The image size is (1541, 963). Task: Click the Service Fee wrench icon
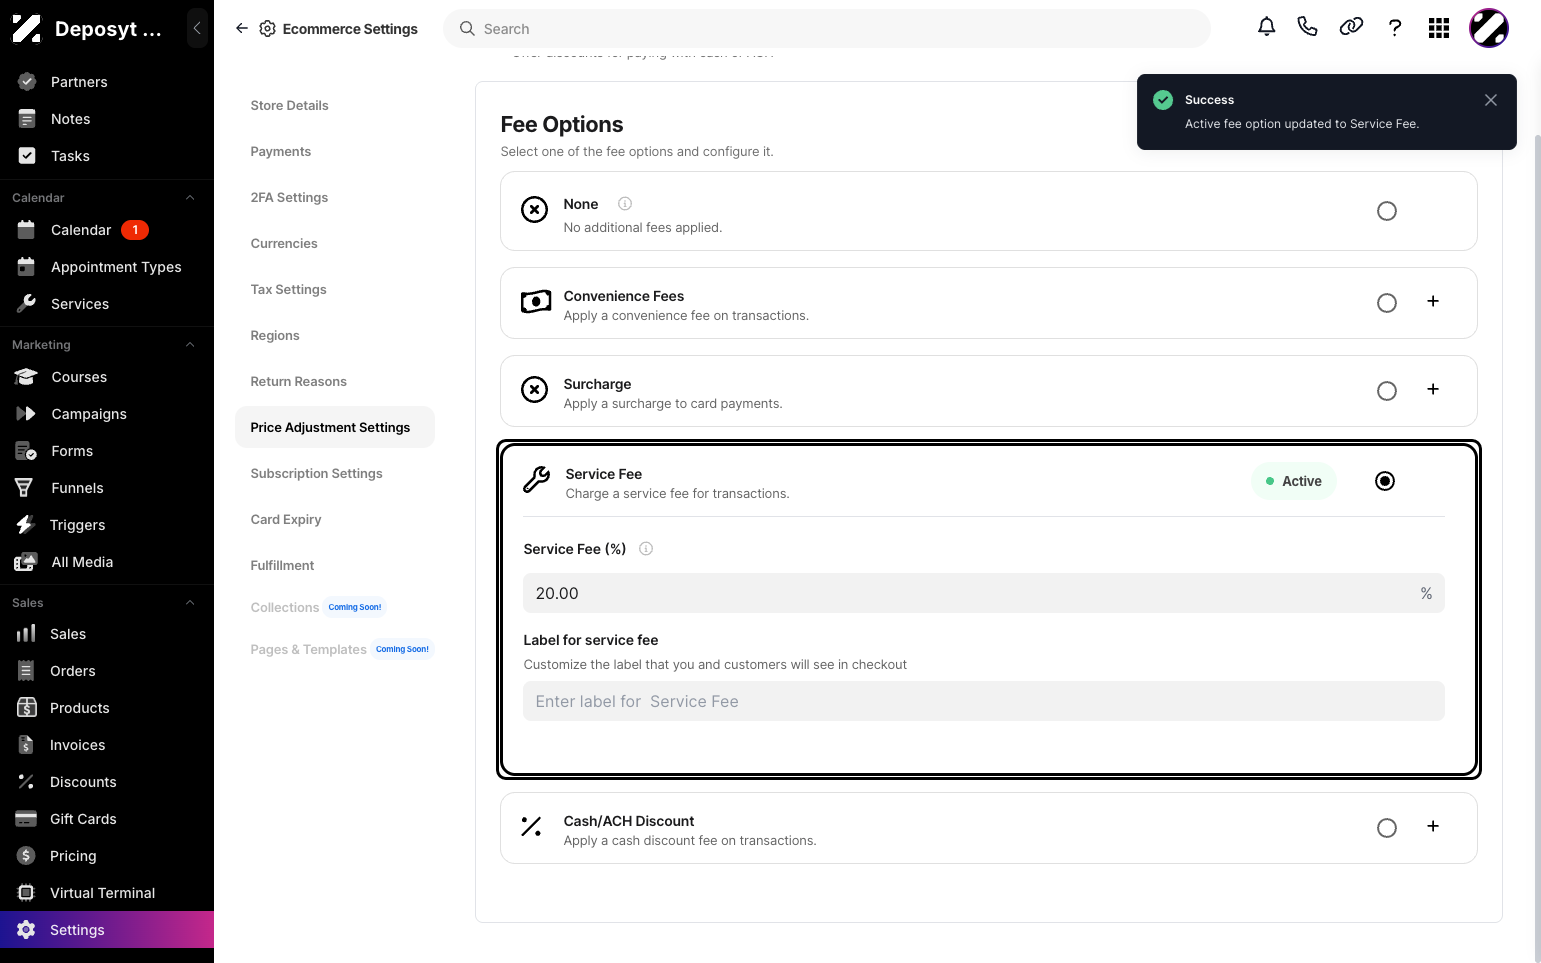pyautogui.click(x=536, y=480)
